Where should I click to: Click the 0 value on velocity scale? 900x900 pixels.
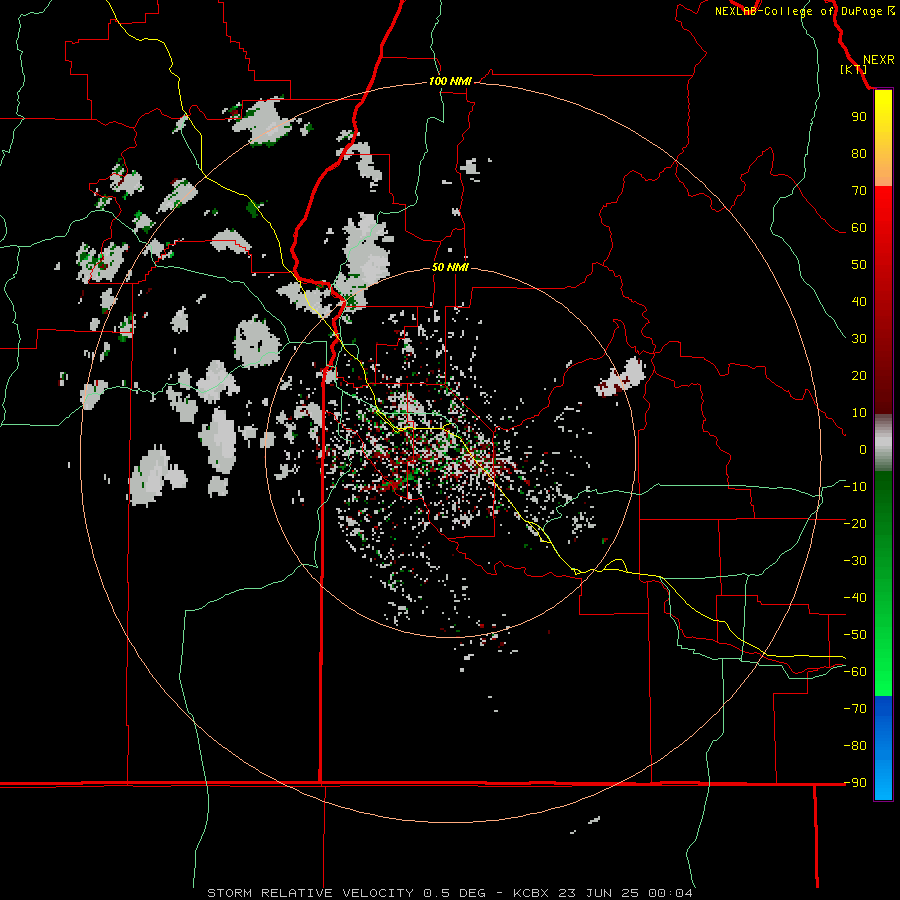[x=863, y=450]
